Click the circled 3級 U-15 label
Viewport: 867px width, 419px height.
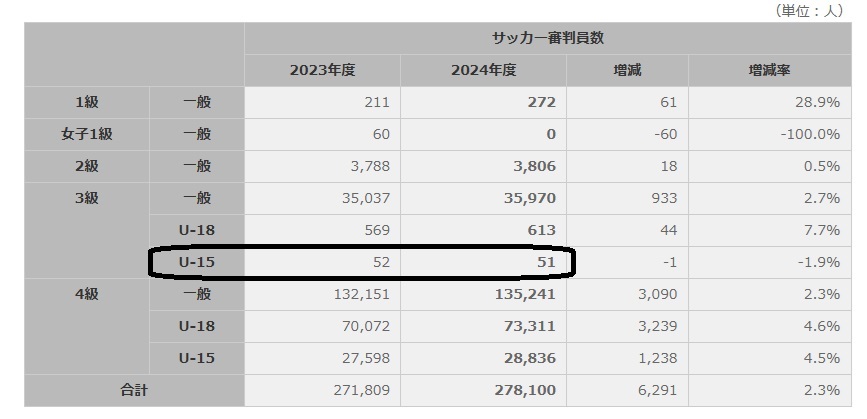[x=197, y=262]
